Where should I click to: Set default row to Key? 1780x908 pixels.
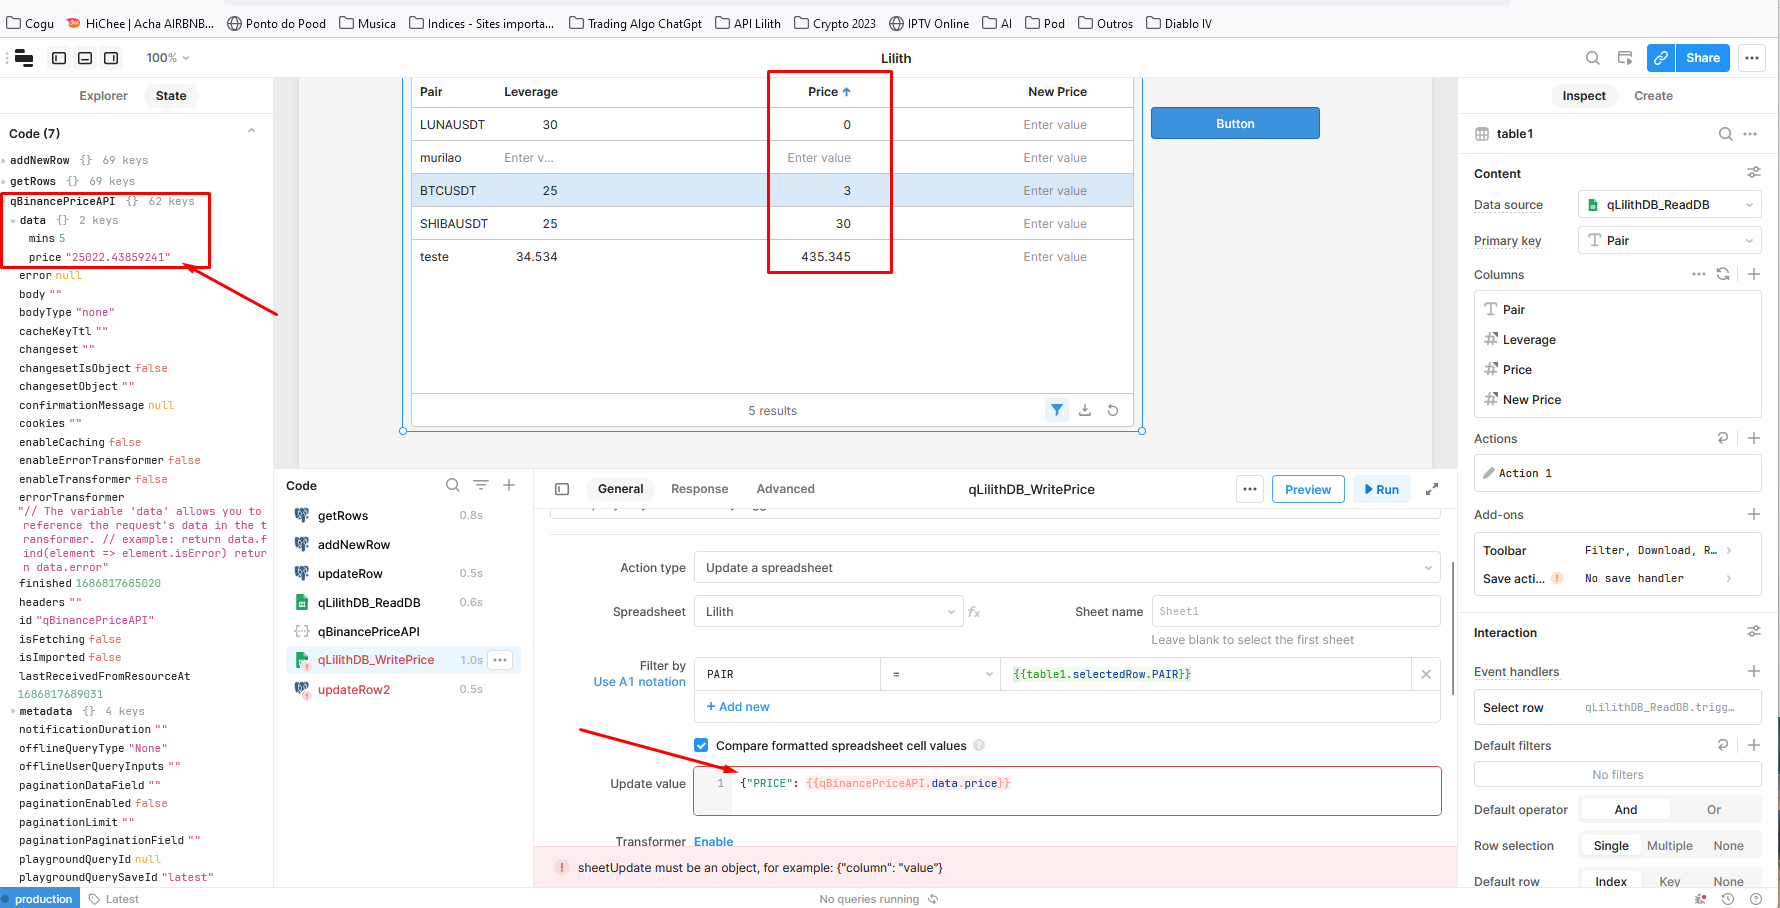[x=1670, y=882]
